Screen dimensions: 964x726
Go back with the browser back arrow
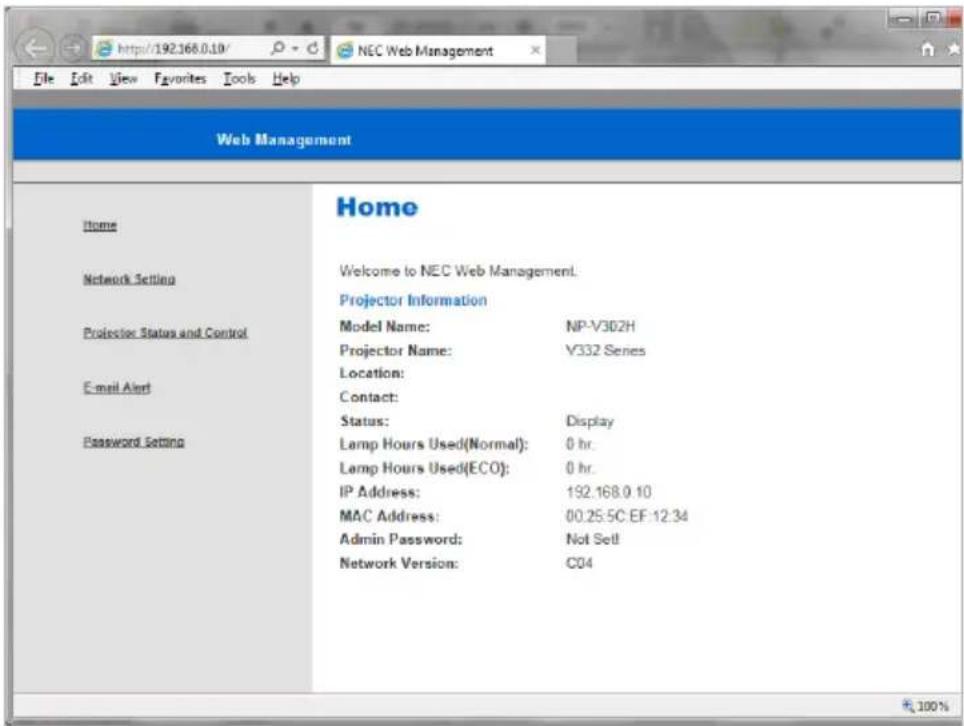35,48
